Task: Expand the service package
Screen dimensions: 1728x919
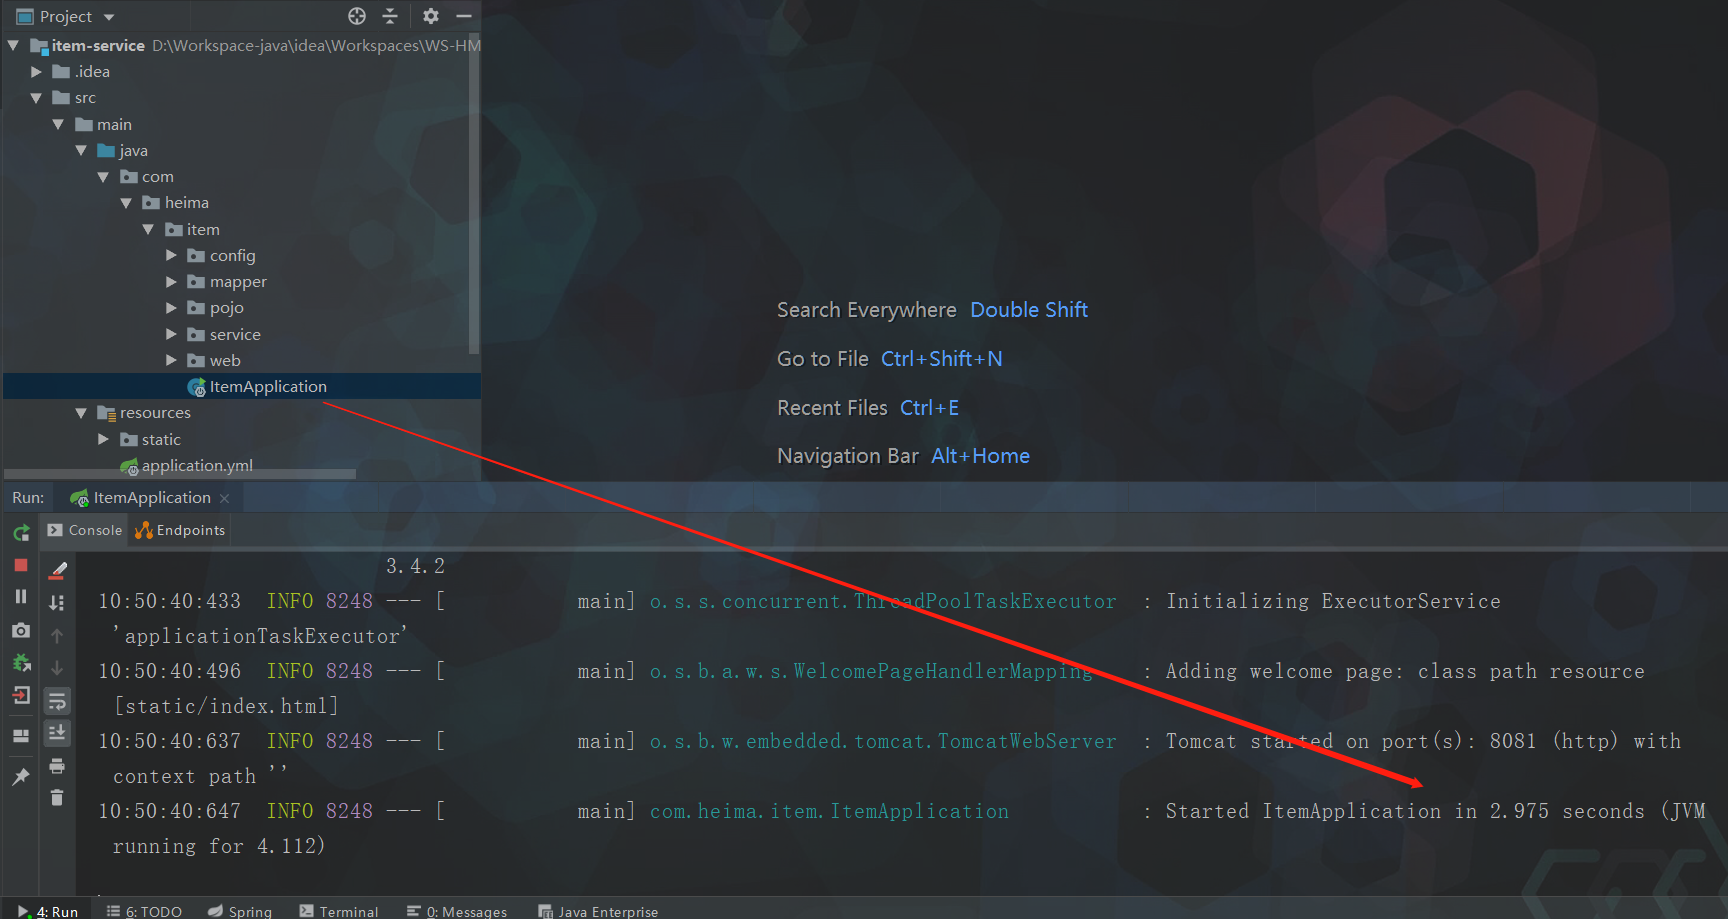Action: tap(171, 334)
